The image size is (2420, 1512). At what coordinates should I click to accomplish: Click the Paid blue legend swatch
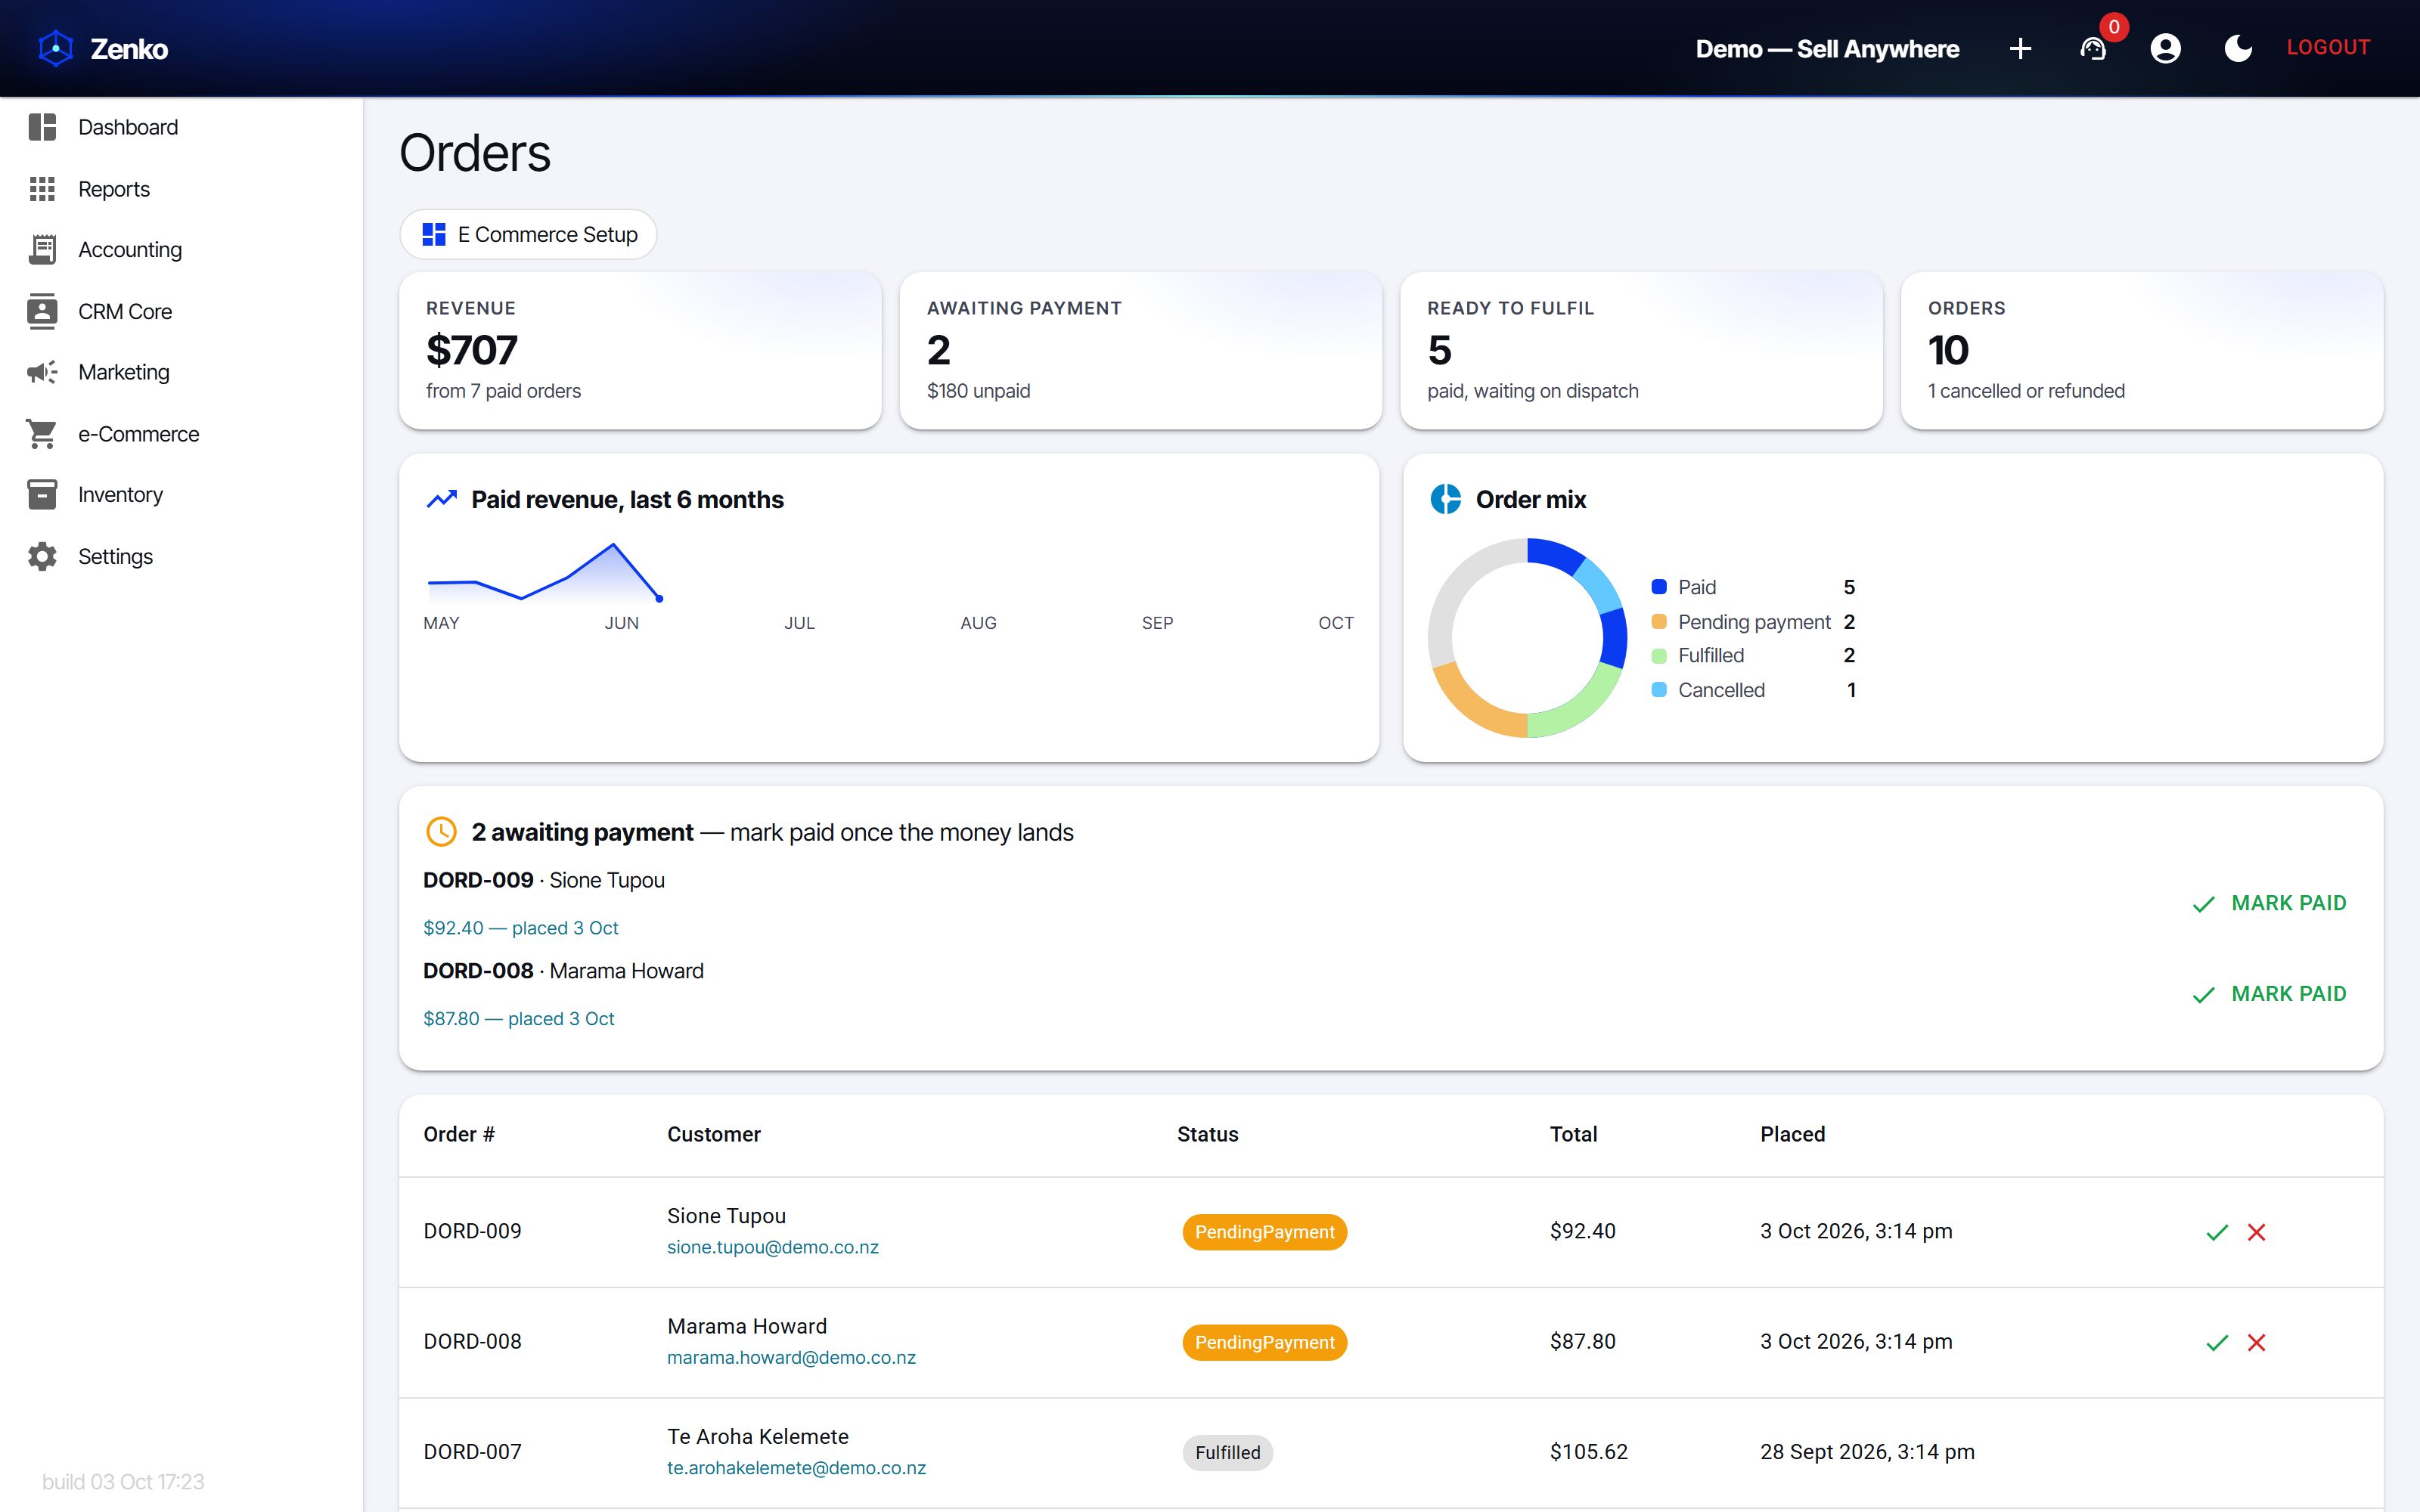point(1659,587)
